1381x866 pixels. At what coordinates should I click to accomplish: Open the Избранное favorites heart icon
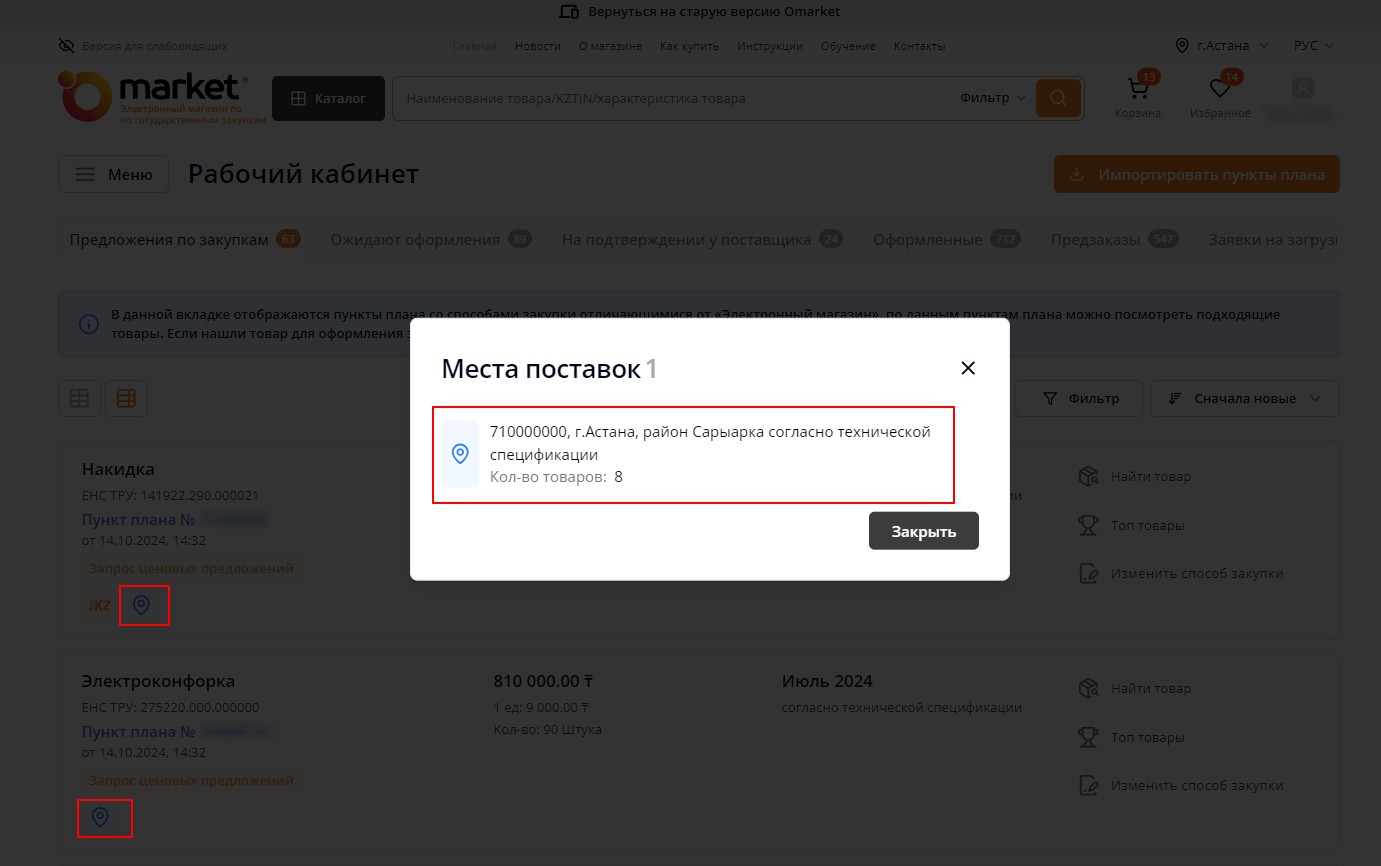1220,91
